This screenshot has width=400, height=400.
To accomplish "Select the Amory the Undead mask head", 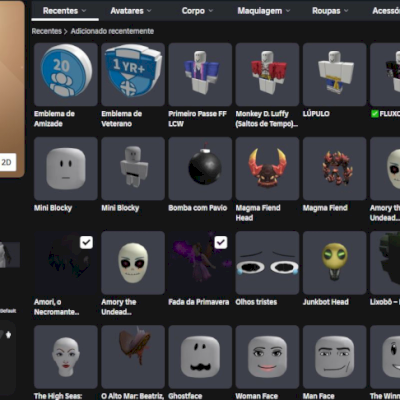I will (x=133, y=263).
